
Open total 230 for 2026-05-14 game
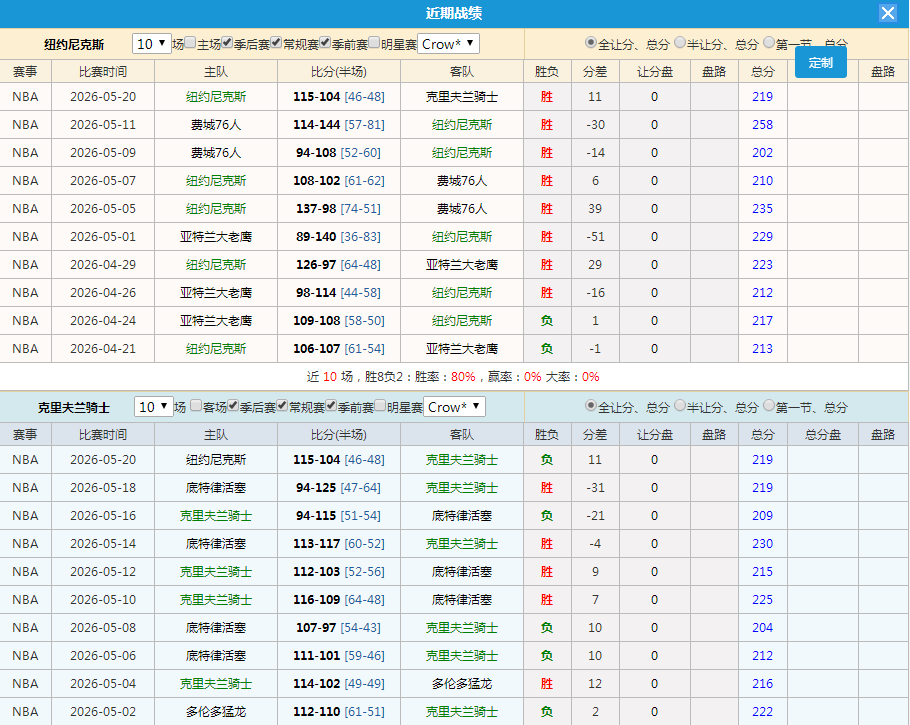(762, 544)
